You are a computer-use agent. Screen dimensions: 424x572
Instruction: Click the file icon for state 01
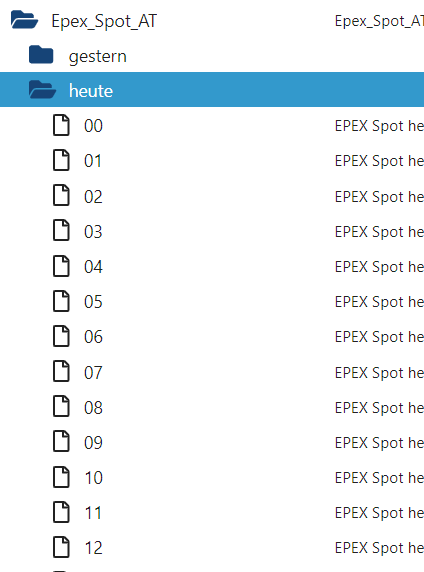[x=61, y=160]
